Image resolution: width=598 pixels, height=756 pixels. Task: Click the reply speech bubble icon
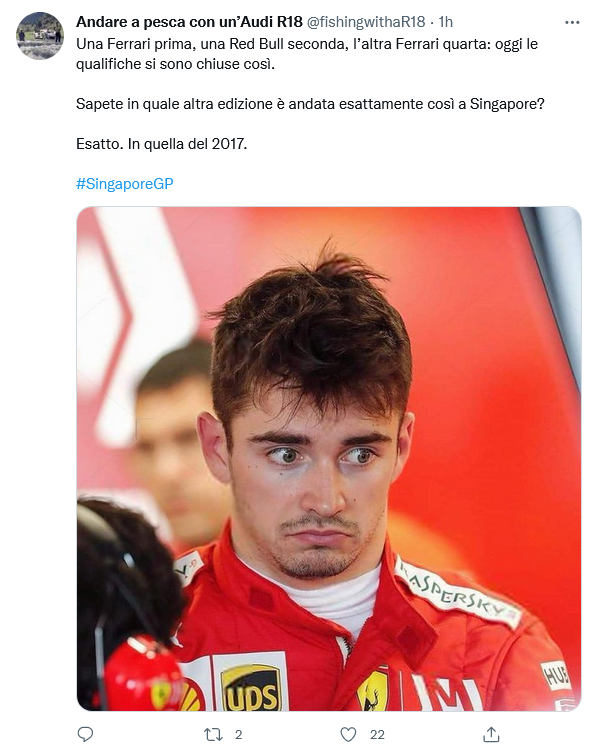[x=85, y=734]
